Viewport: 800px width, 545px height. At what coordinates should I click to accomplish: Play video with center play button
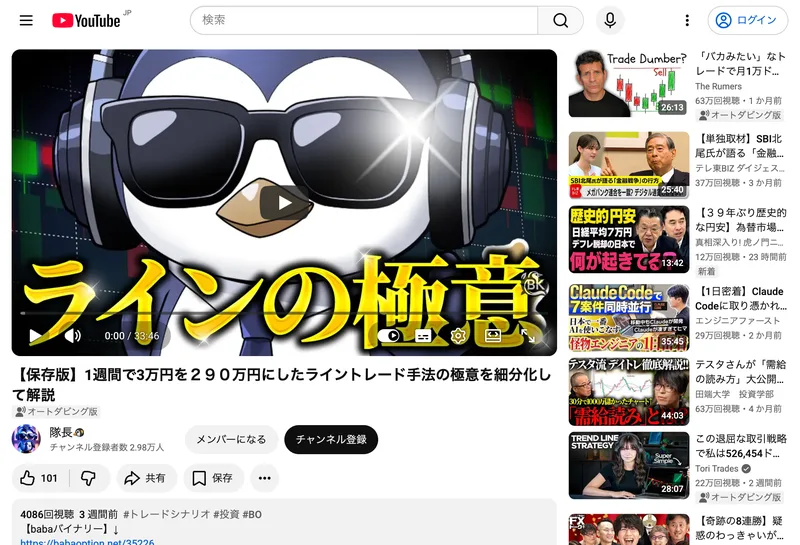click(284, 203)
